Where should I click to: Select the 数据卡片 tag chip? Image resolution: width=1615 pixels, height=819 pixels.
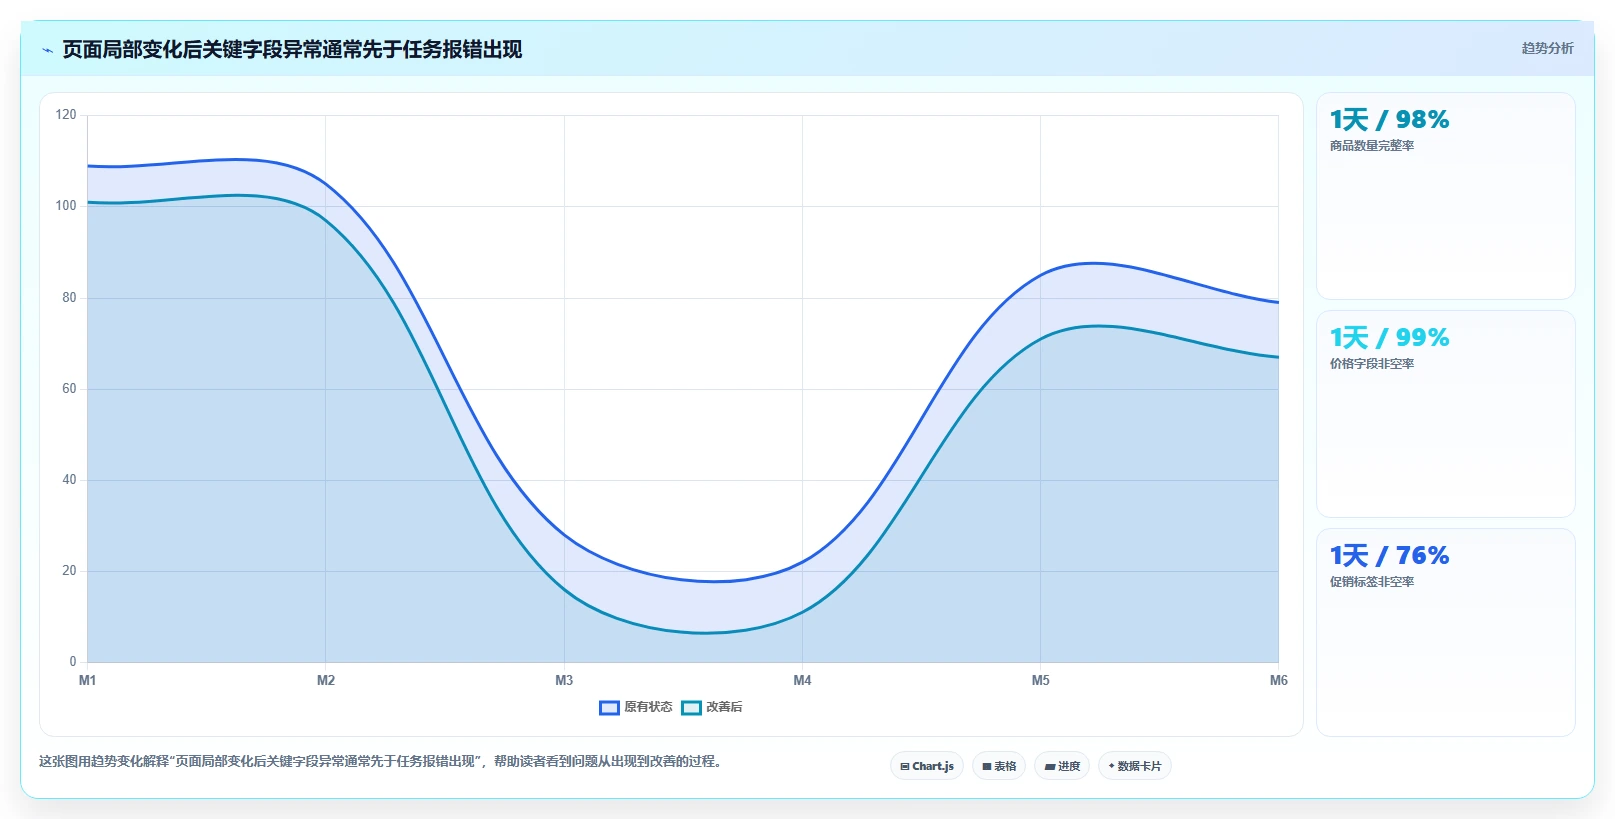(x=1135, y=766)
